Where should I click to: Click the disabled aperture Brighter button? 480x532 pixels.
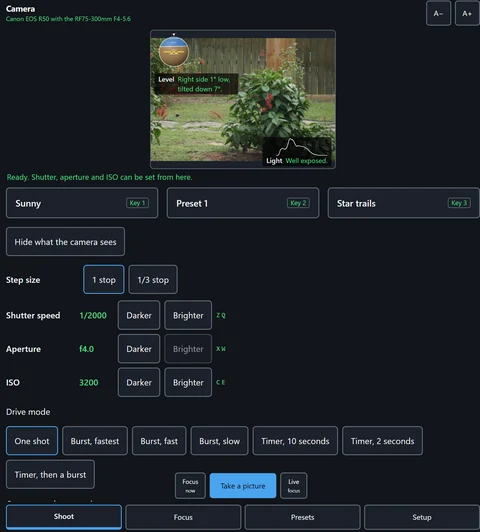[x=188, y=349]
